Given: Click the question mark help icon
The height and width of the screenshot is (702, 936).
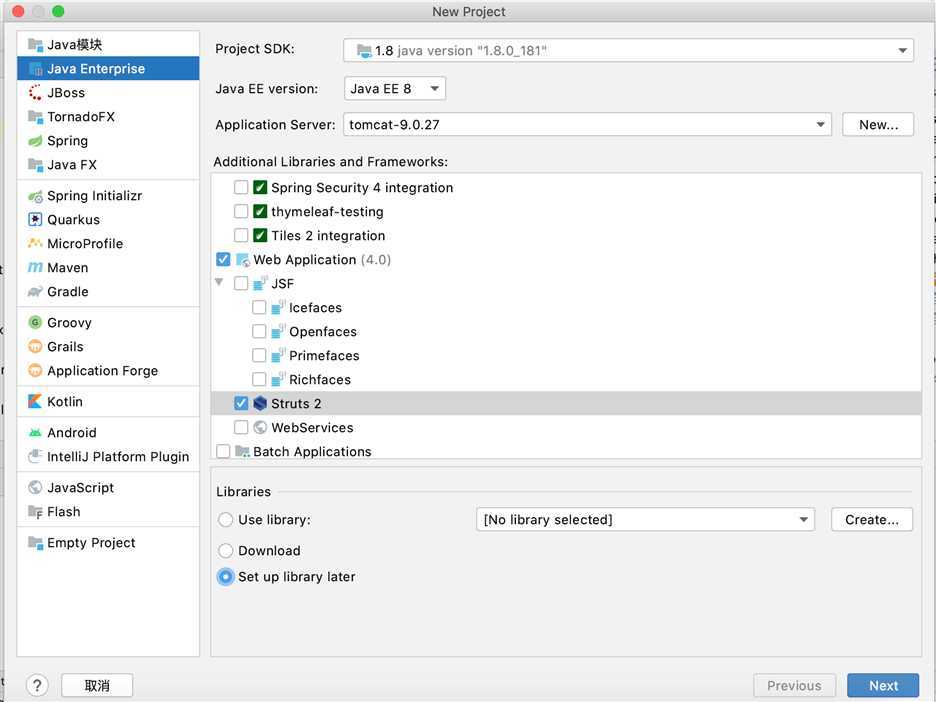Looking at the screenshot, I should [x=37, y=685].
